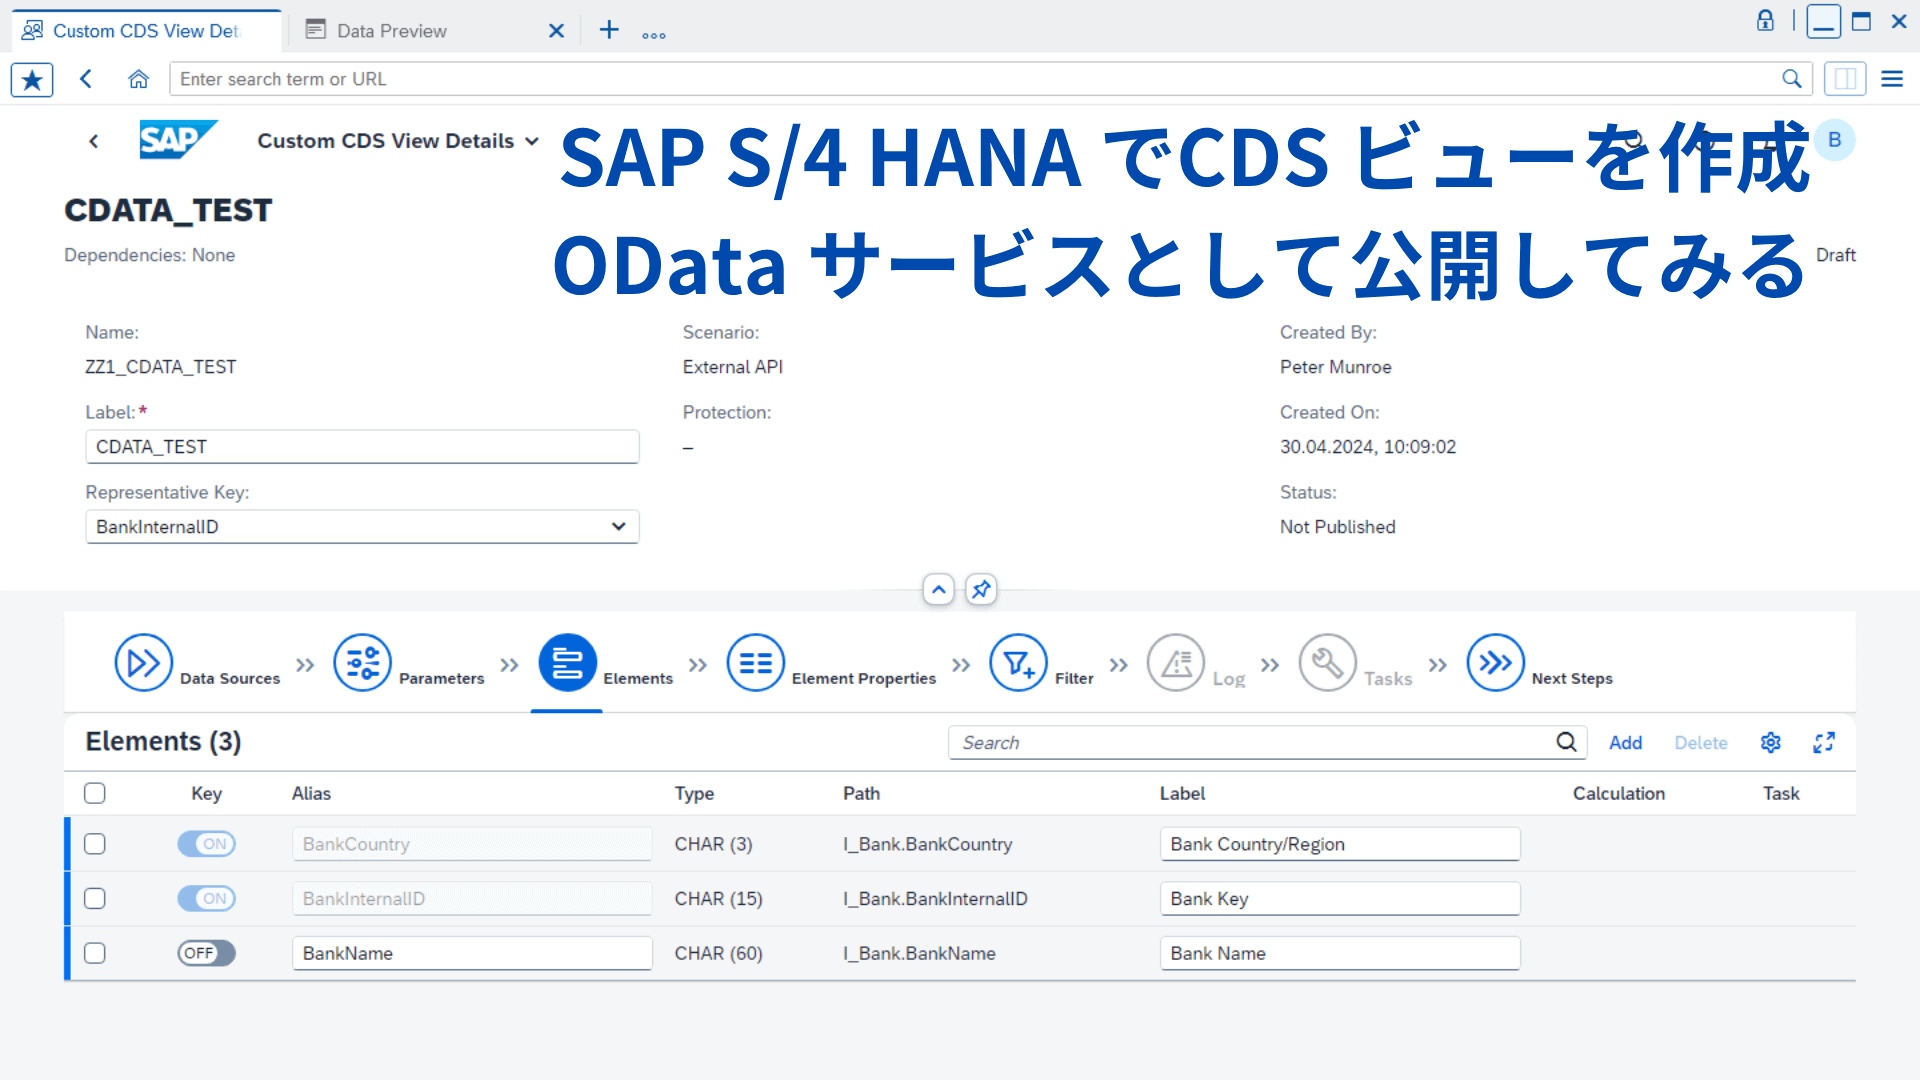
Task: Pin the header area of the view
Action: [x=981, y=589]
